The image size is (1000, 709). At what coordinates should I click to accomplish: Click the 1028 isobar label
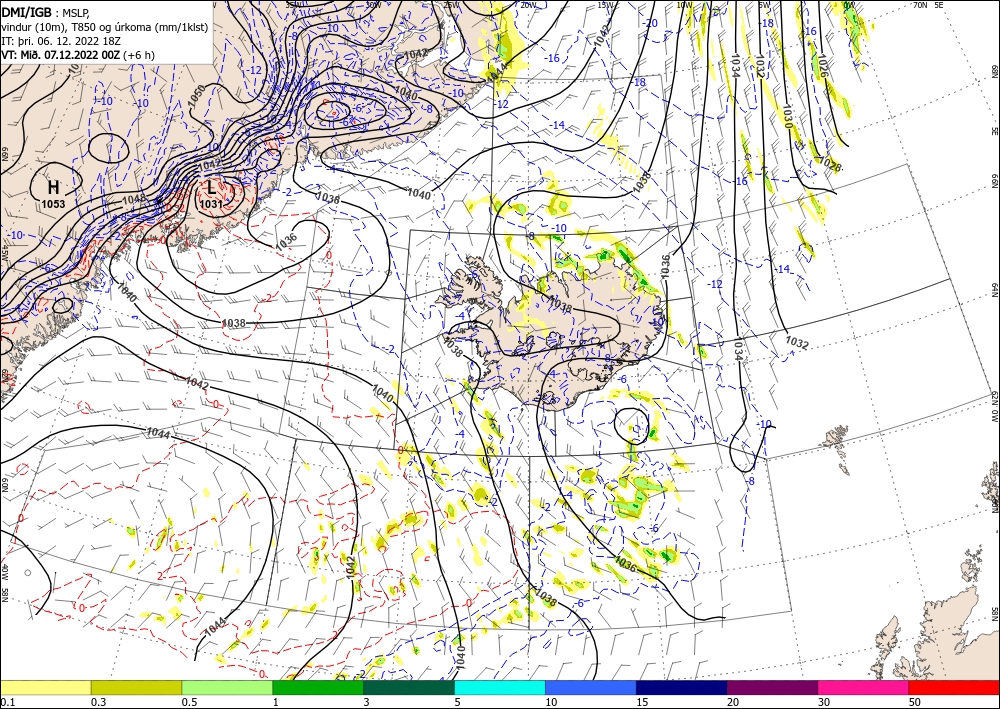[831, 165]
